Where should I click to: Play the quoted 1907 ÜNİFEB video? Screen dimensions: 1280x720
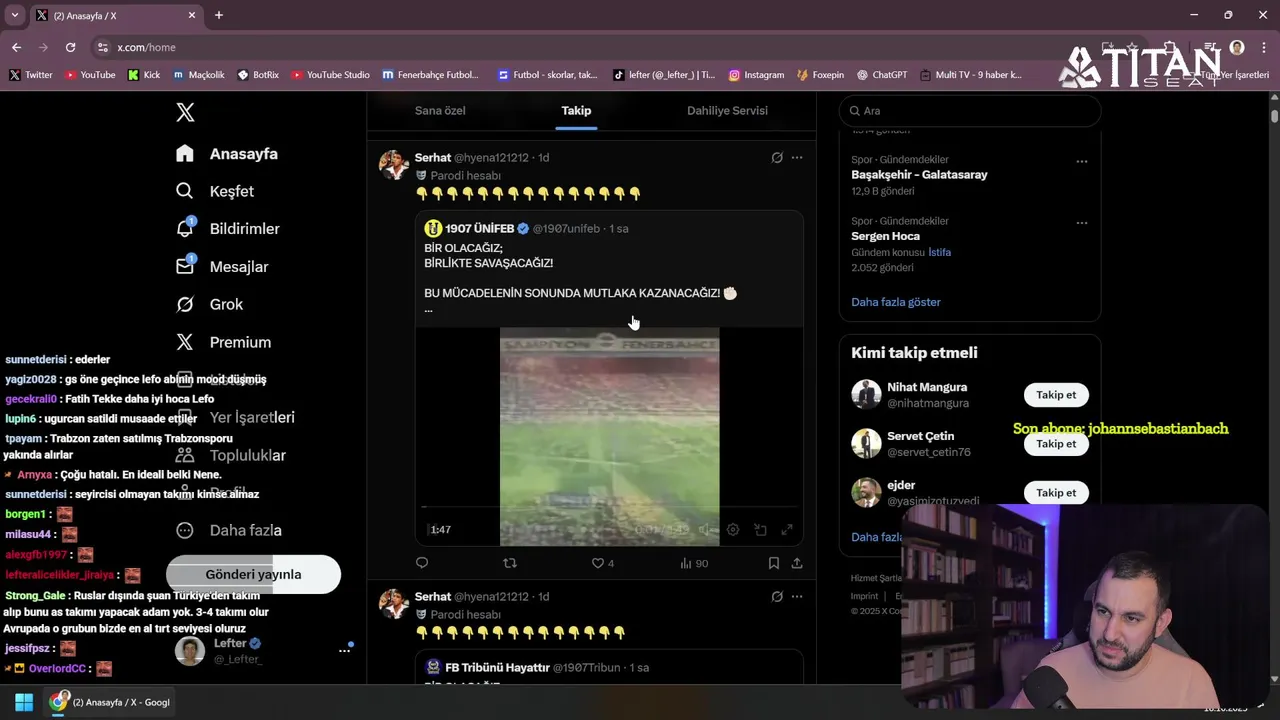pyautogui.click(x=609, y=436)
